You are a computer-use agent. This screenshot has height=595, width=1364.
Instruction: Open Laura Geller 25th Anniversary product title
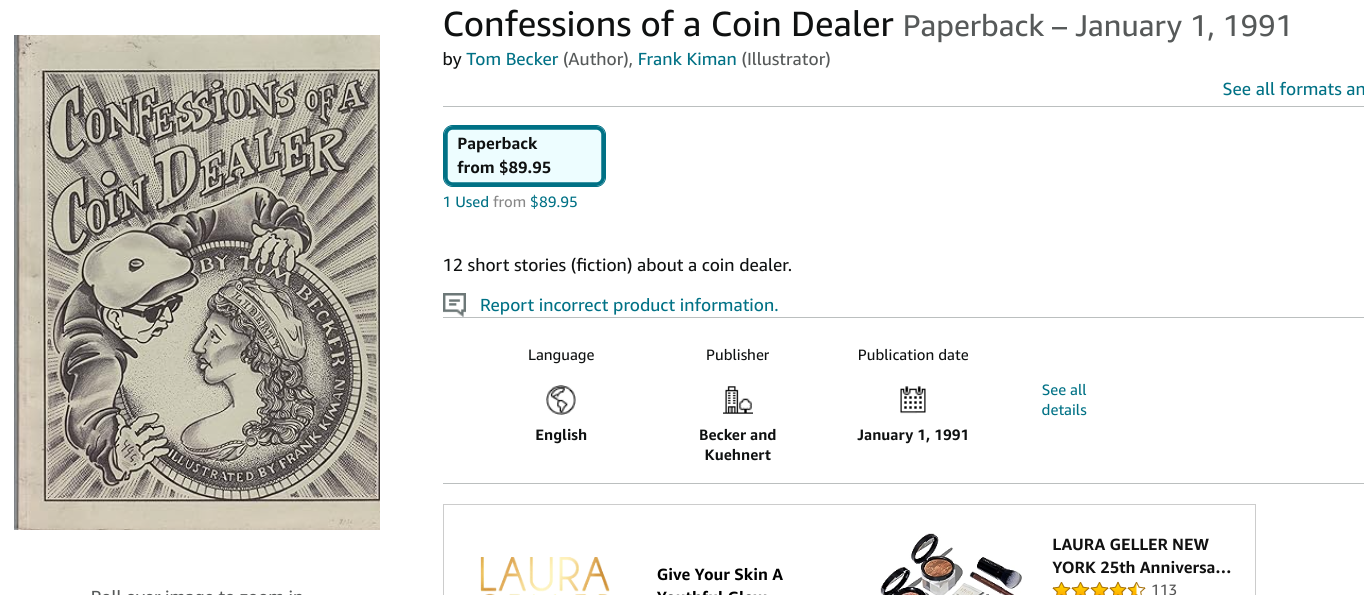[1141, 556]
